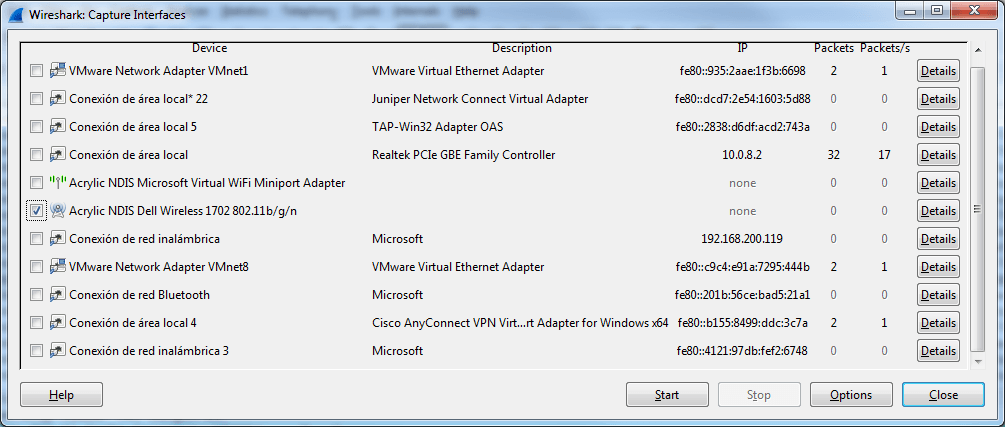Show Details for Cisco AnyConnect VPN adapter
Image resolution: width=1005 pixels, height=427 pixels.
(938, 322)
